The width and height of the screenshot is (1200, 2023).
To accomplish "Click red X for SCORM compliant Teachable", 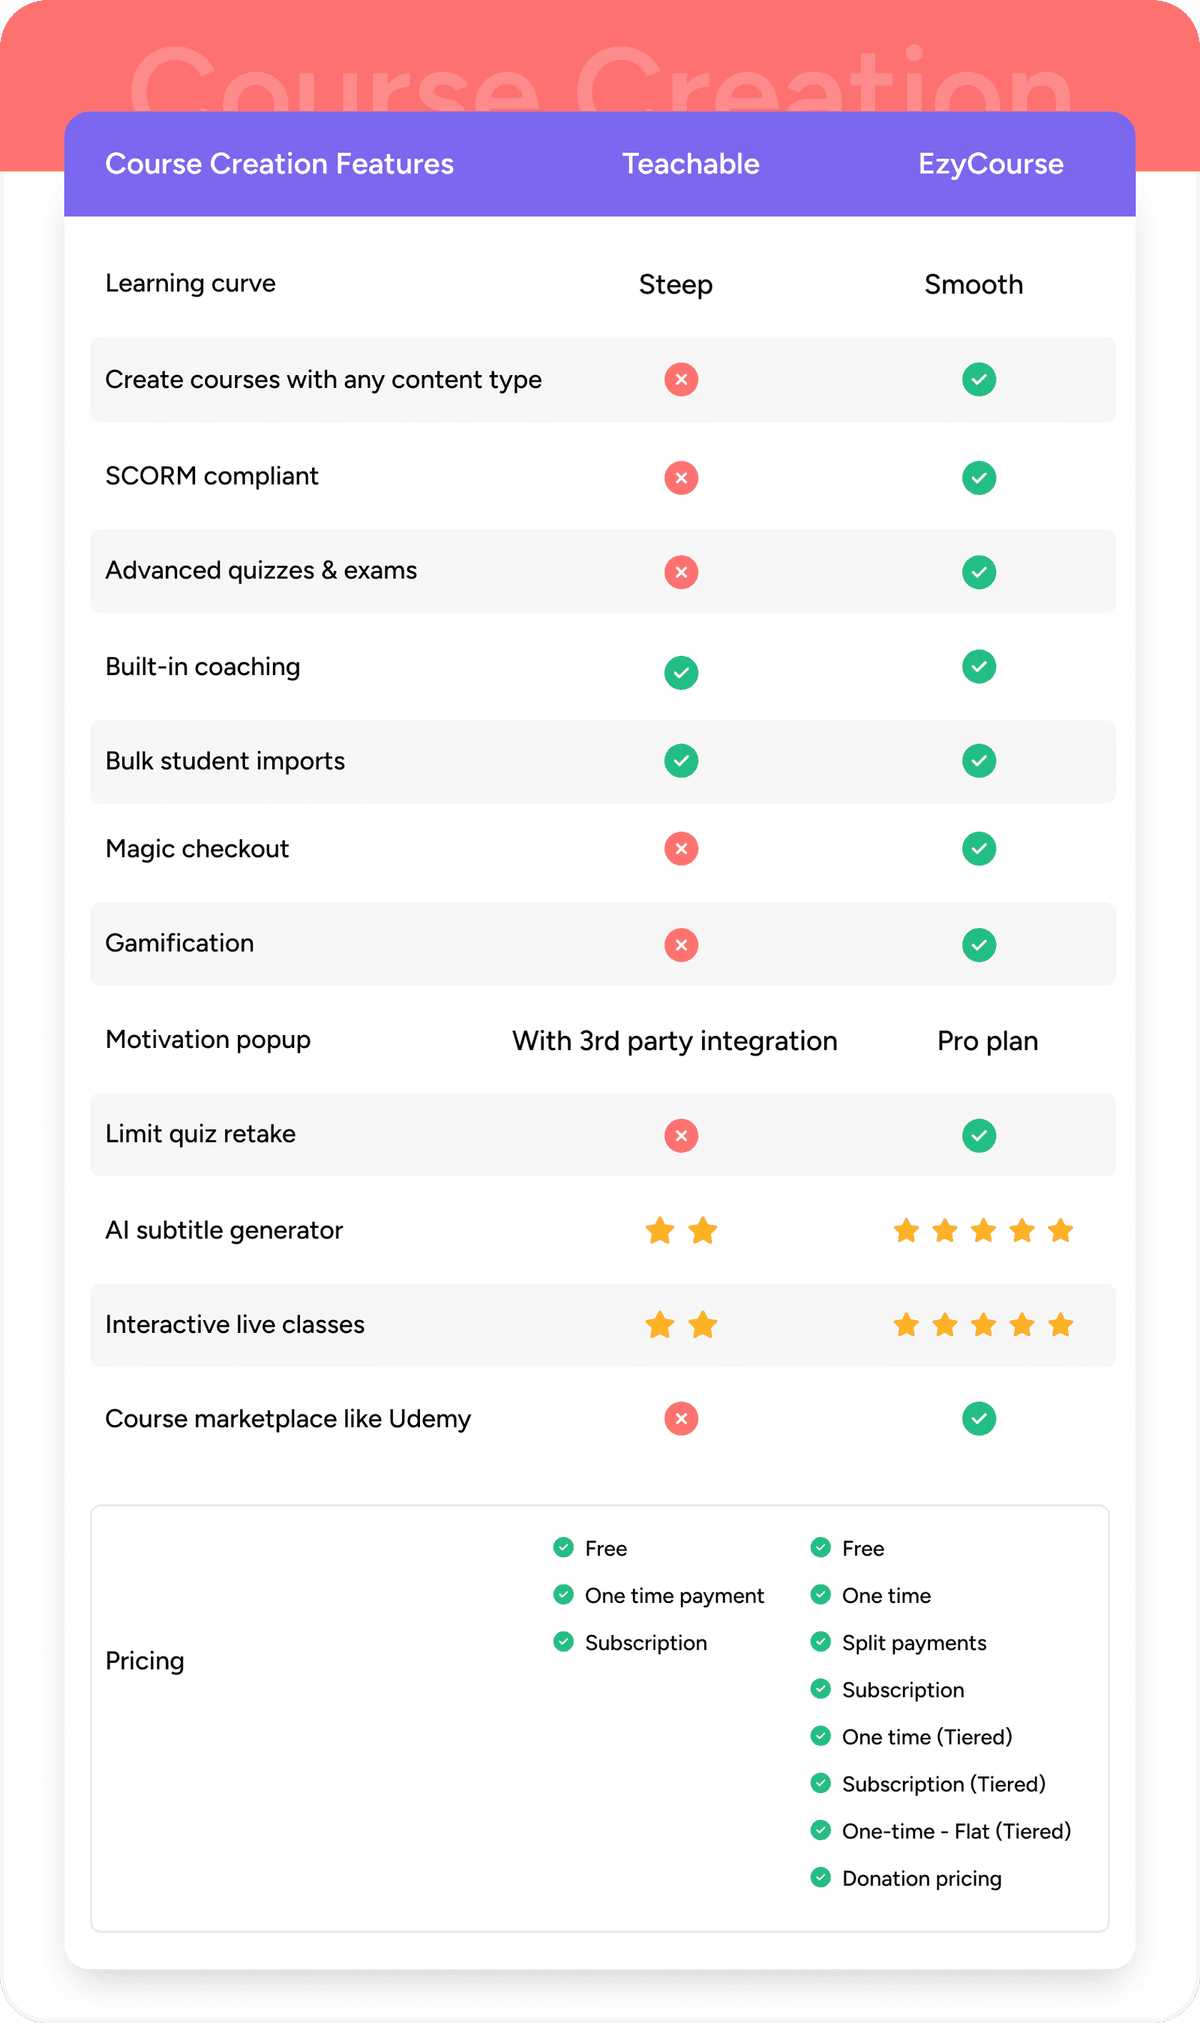I will (x=681, y=477).
